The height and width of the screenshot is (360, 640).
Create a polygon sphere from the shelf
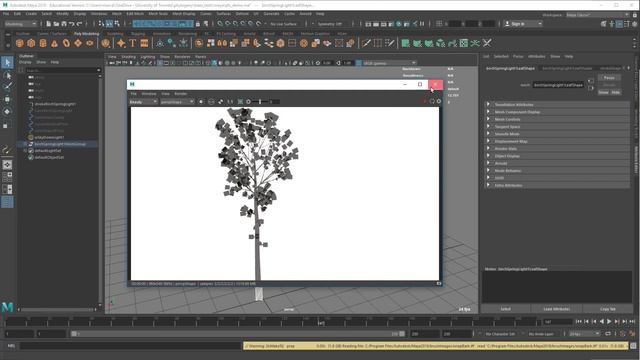(x=19, y=43)
